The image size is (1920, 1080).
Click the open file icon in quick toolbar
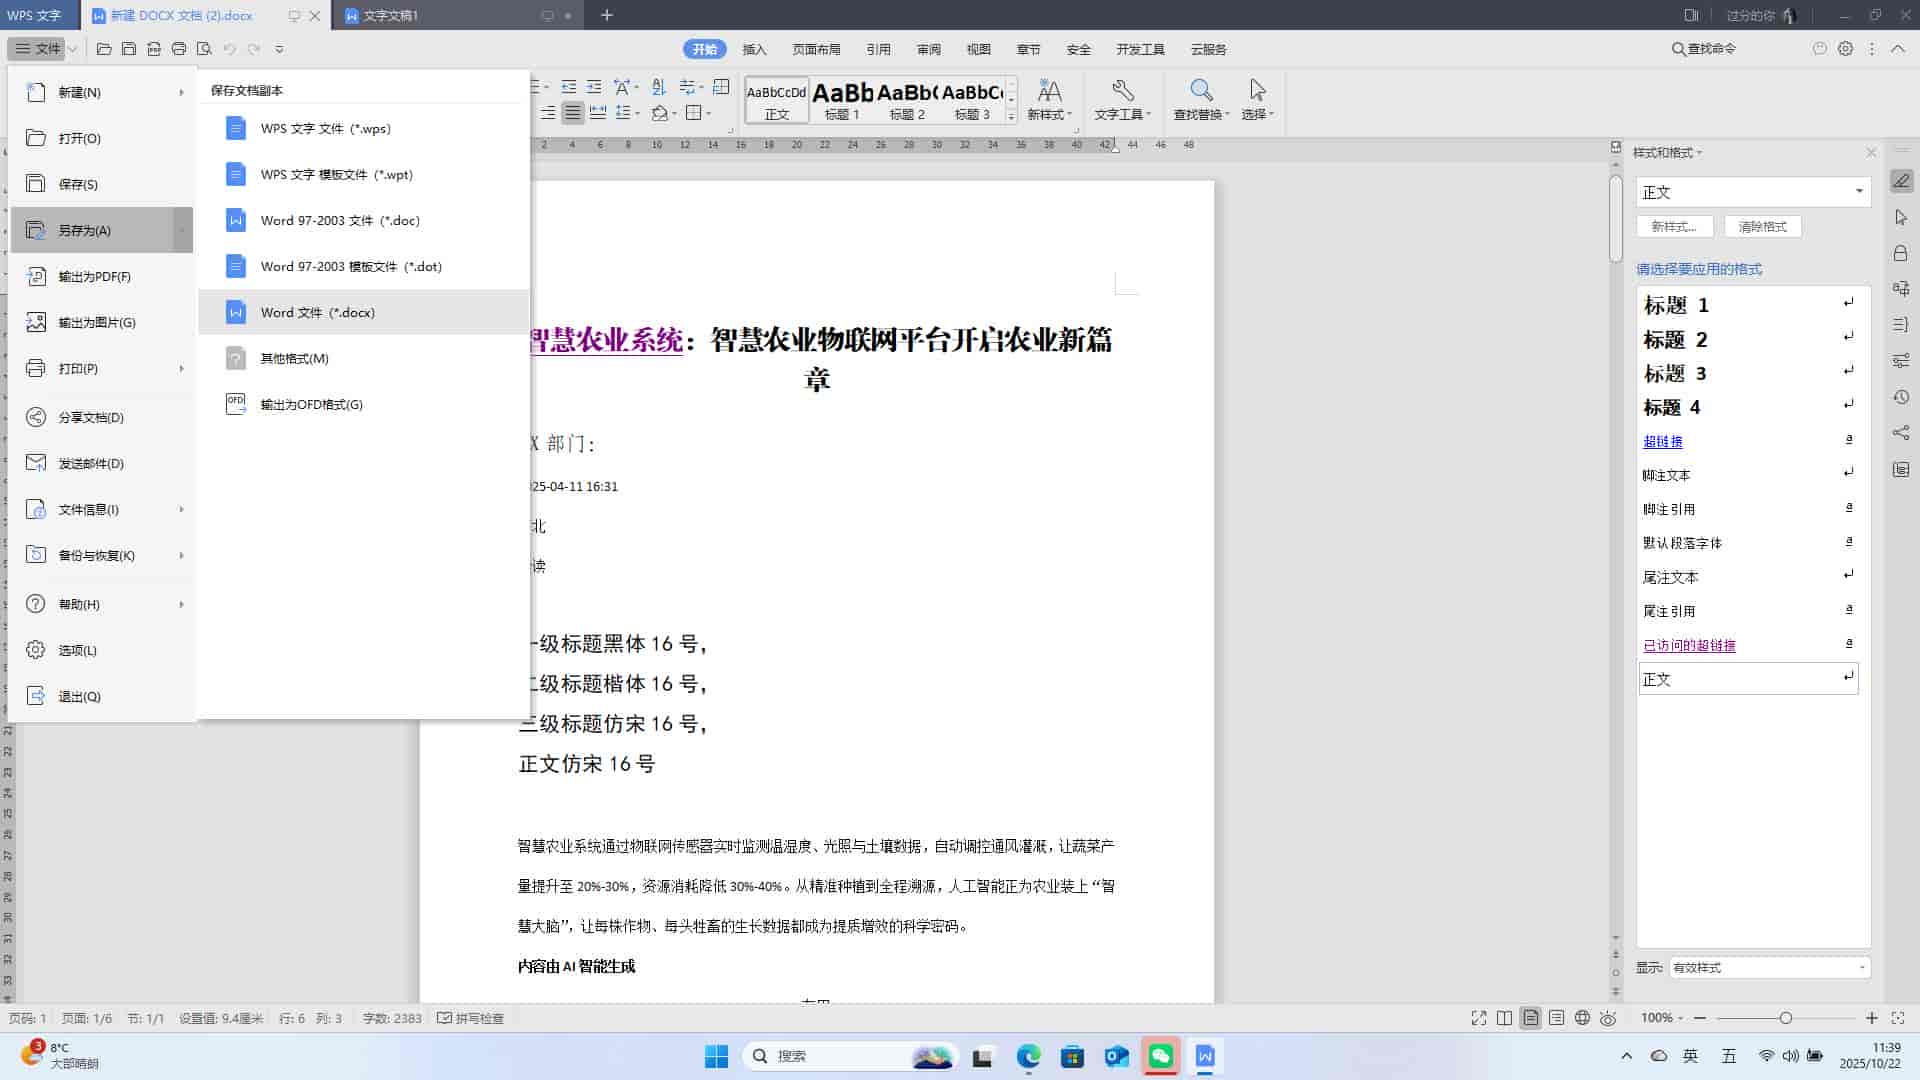[104, 48]
